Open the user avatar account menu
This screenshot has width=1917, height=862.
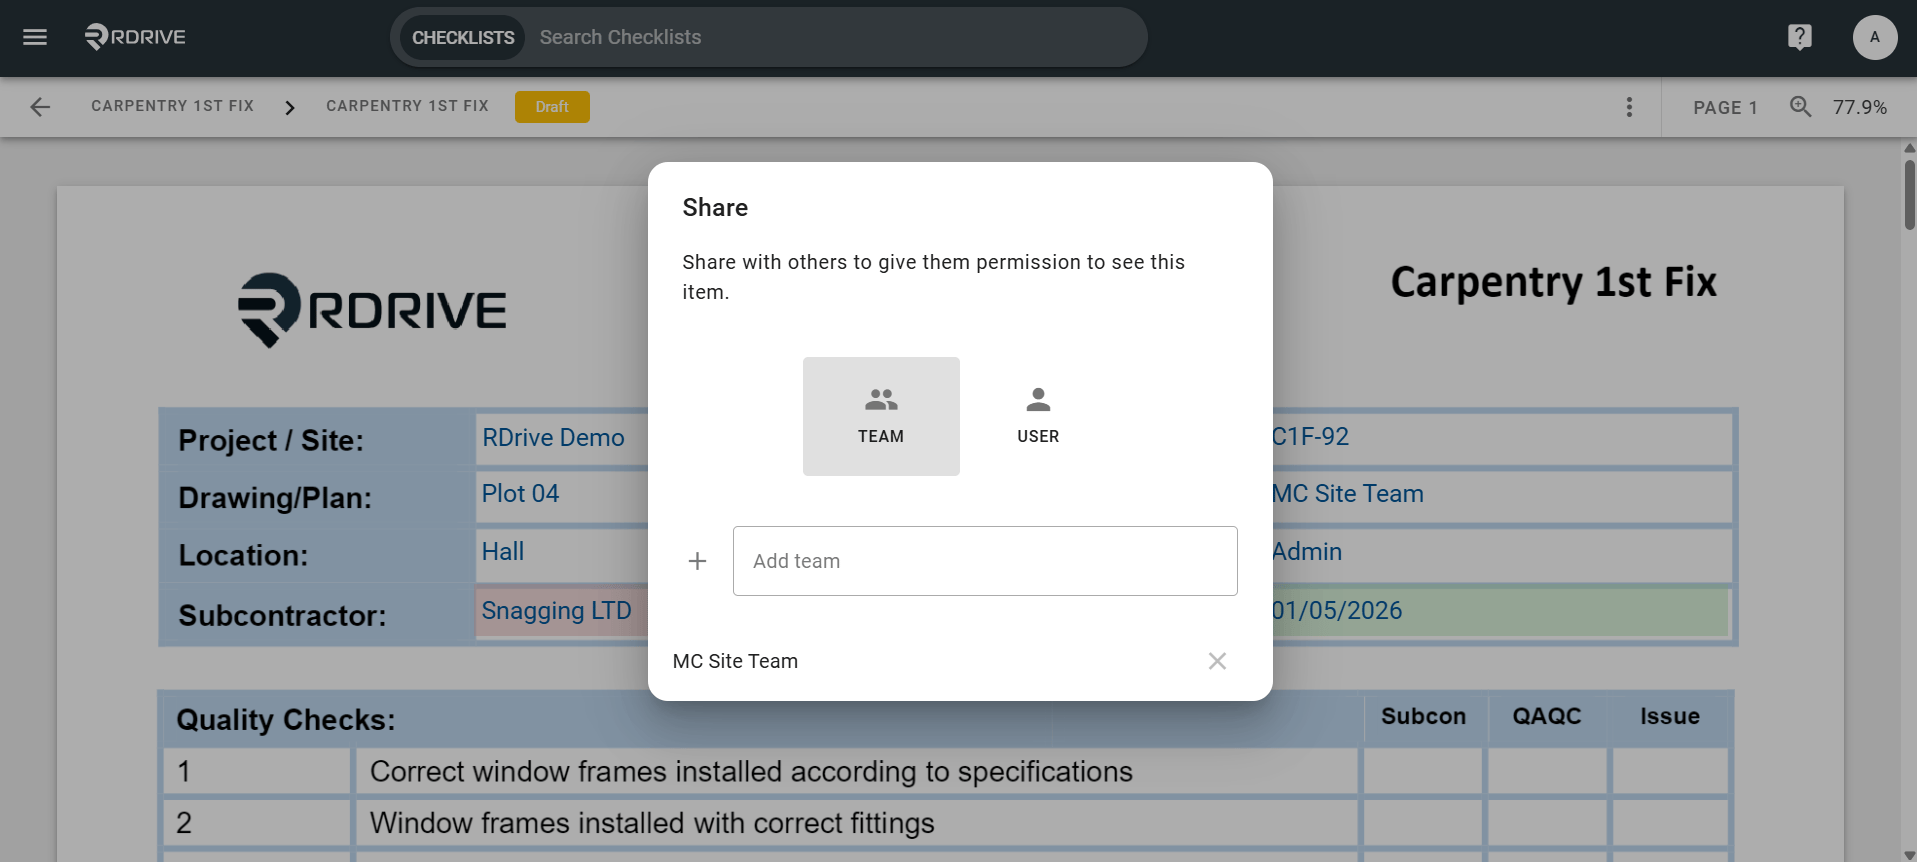[x=1874, y=37]
